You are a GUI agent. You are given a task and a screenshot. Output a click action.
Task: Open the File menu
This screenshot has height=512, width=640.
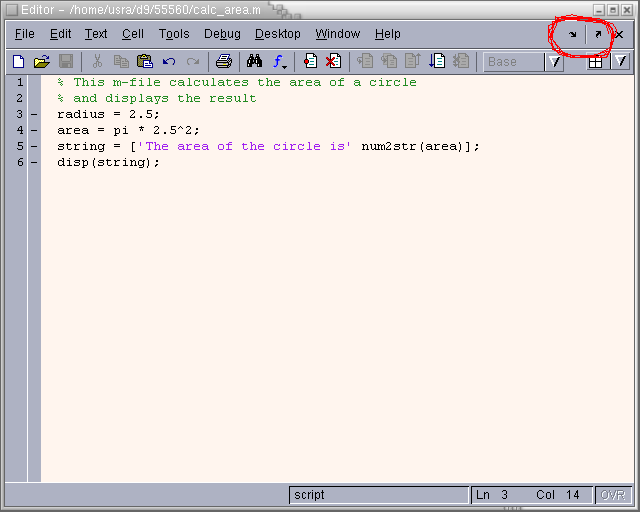(x=24, y=34)
